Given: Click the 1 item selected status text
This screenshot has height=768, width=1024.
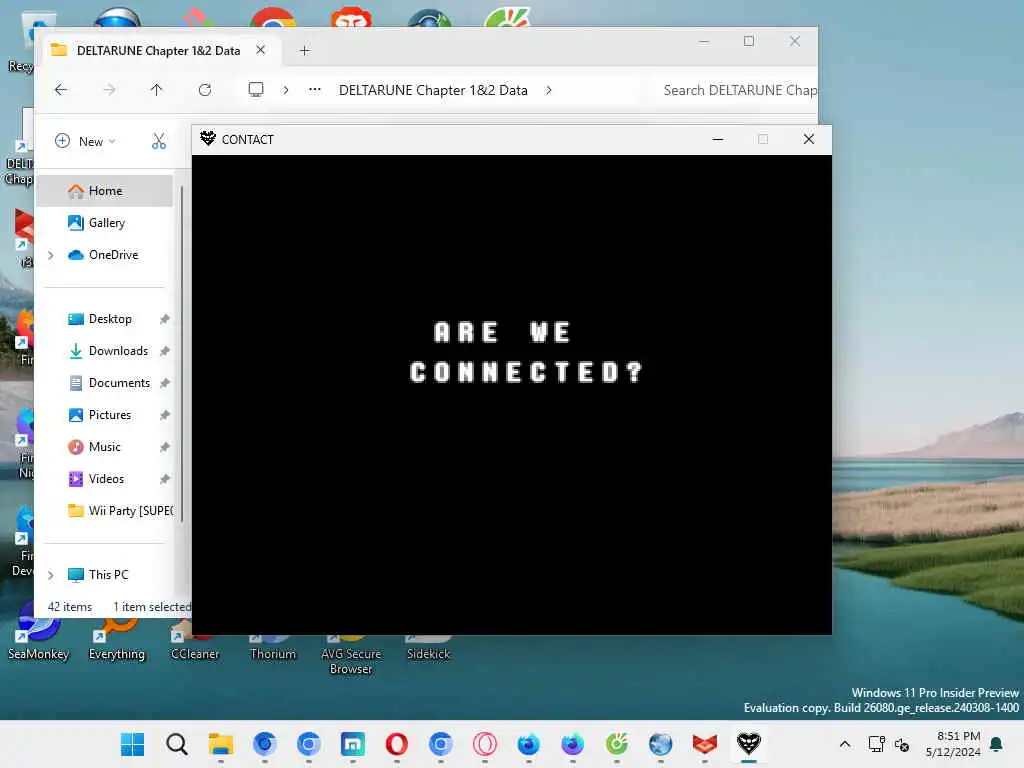Looking at the screenshot, I should 152,607.
